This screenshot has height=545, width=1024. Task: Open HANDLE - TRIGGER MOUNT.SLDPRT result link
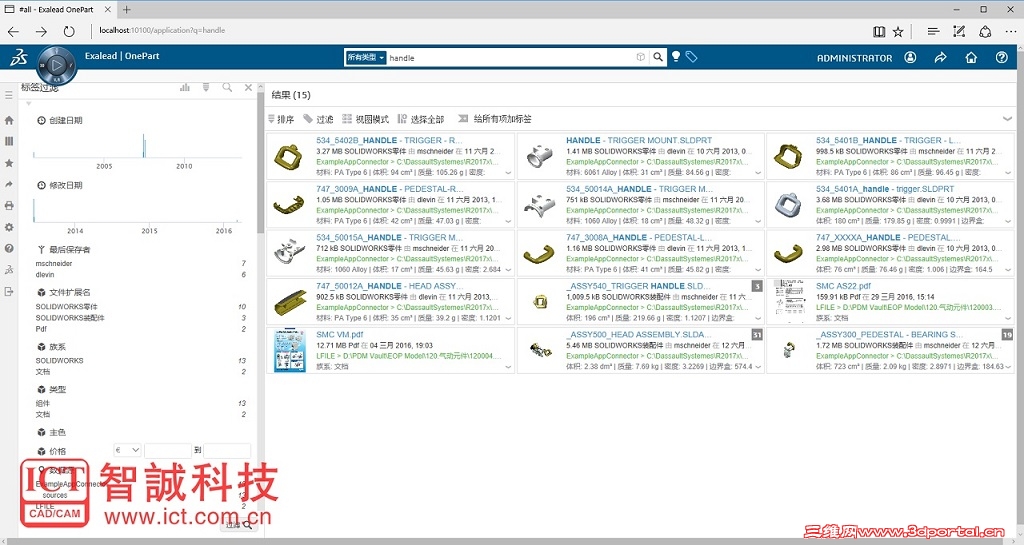pyautogui.click(x=639, y=140)
